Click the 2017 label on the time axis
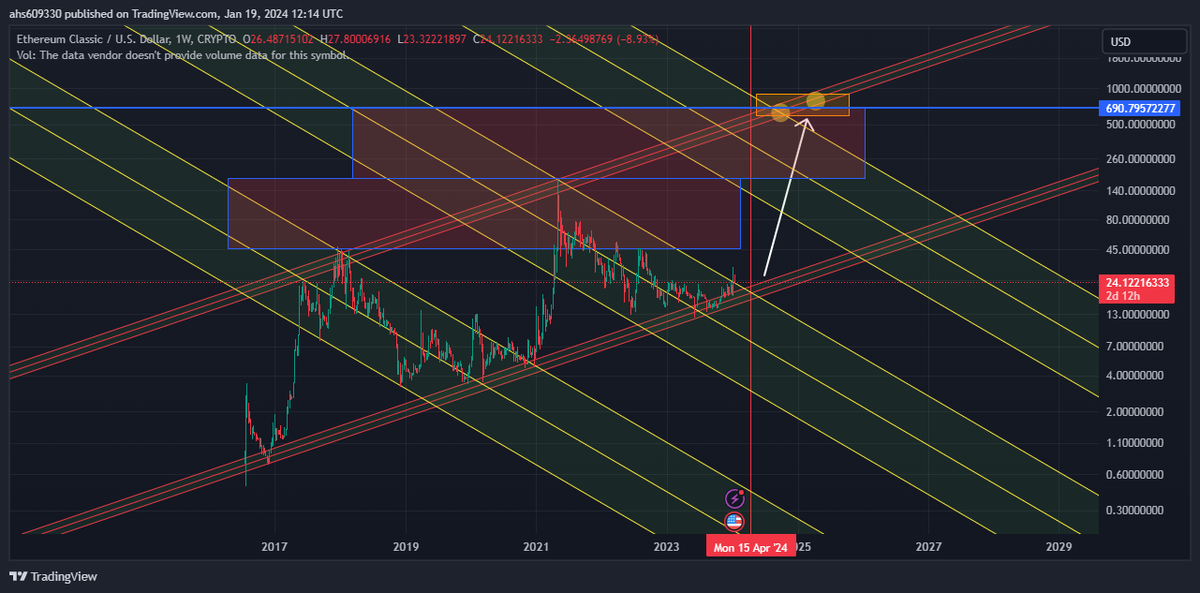This screenshot has width=1200, height=593. 274,547
